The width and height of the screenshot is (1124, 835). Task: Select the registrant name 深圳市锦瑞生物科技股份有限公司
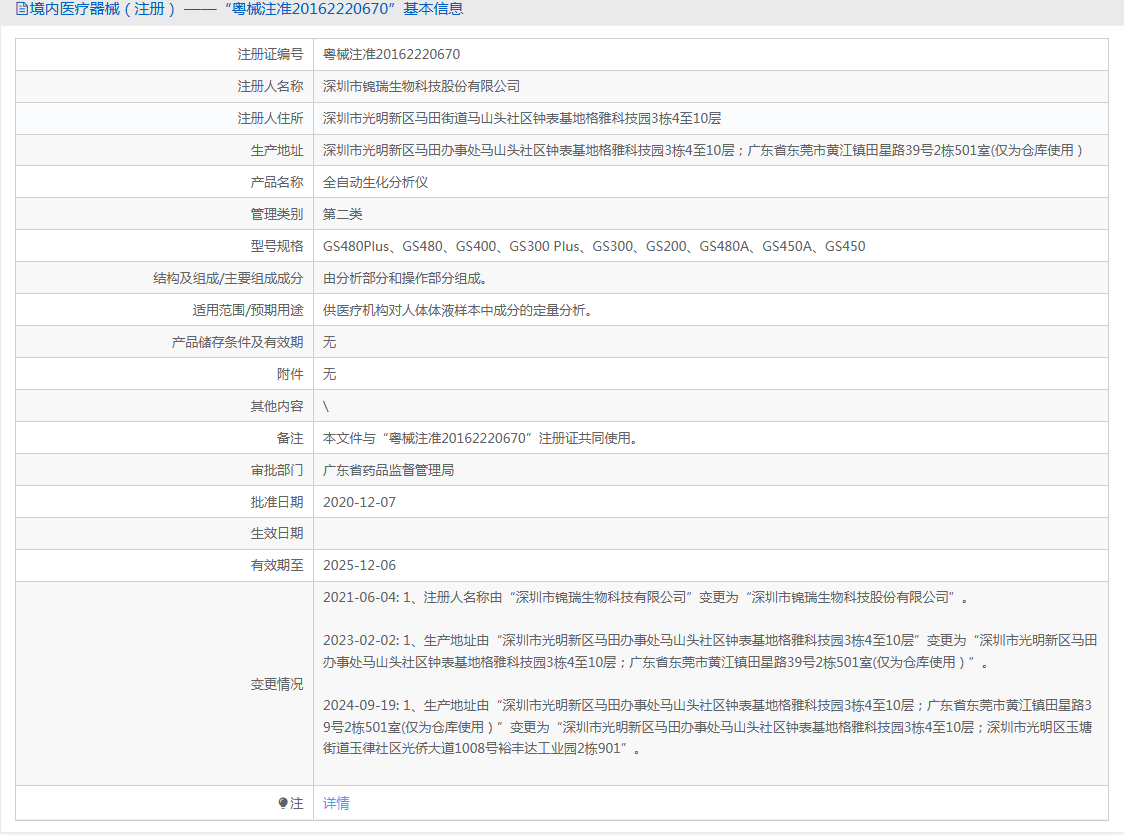pyautogui.click(x=422, y=87)
